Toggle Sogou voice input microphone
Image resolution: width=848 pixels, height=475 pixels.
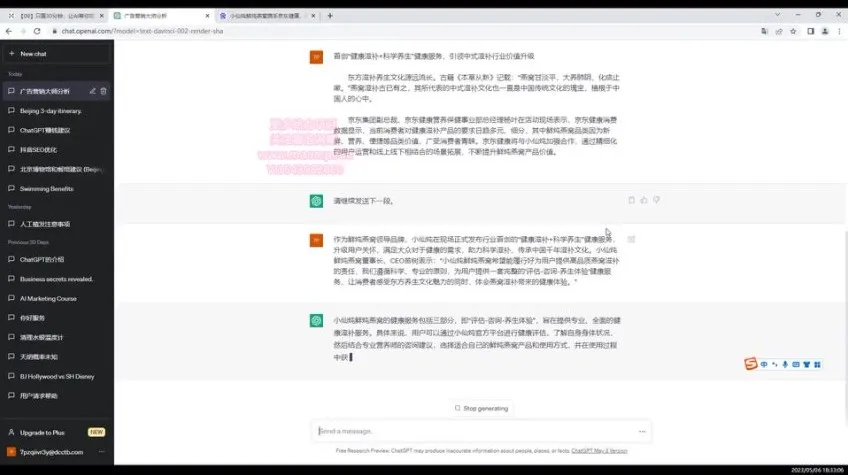click(786, 363)
